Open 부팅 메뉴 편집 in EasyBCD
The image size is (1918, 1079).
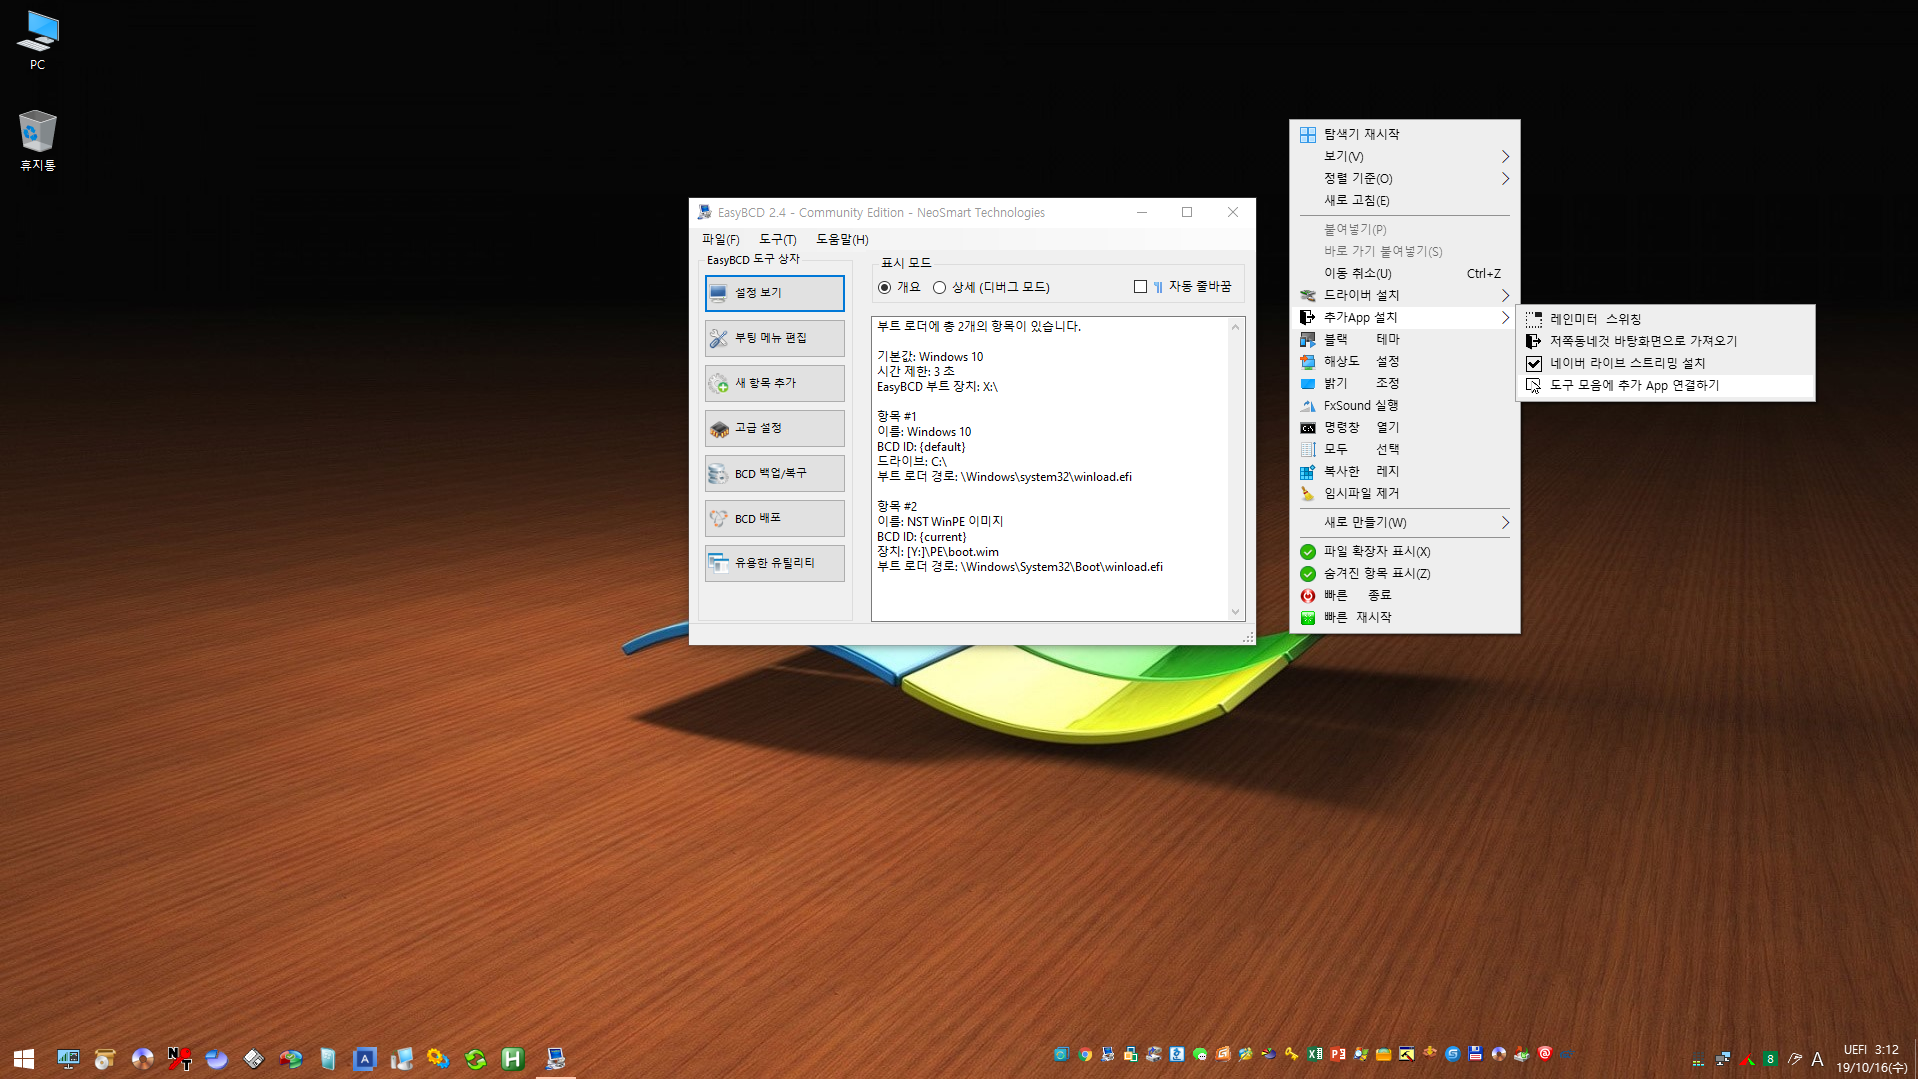[x=775, y=338]
